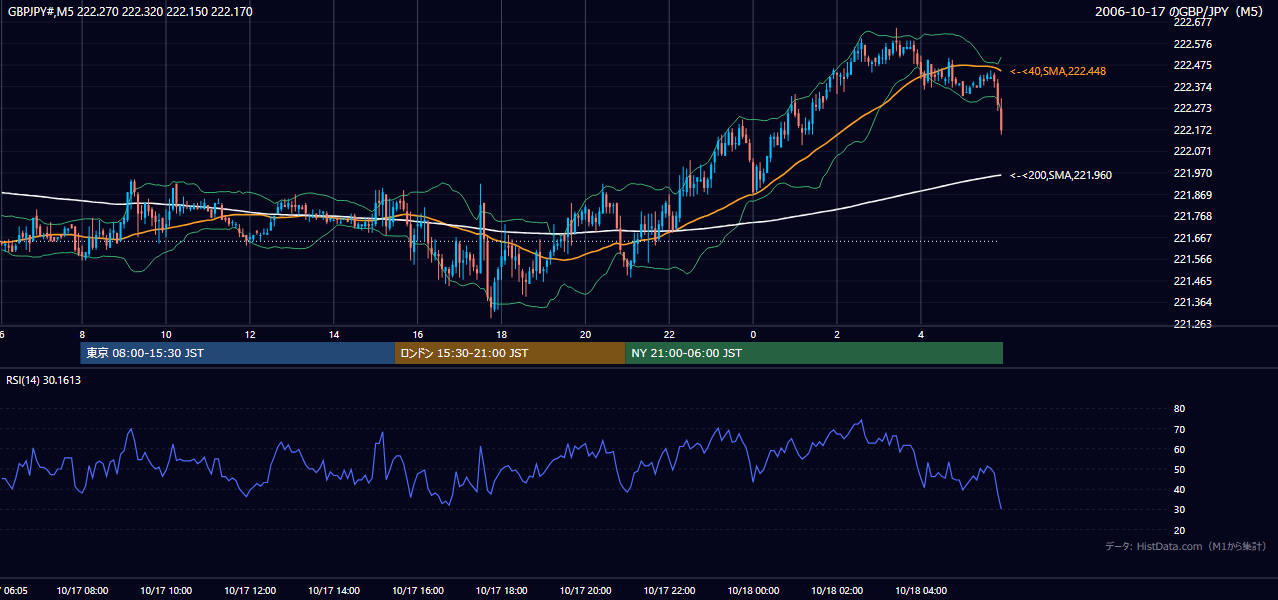
Task: Click the 222.576 price axis label
Action: (x=1192, y=44)
